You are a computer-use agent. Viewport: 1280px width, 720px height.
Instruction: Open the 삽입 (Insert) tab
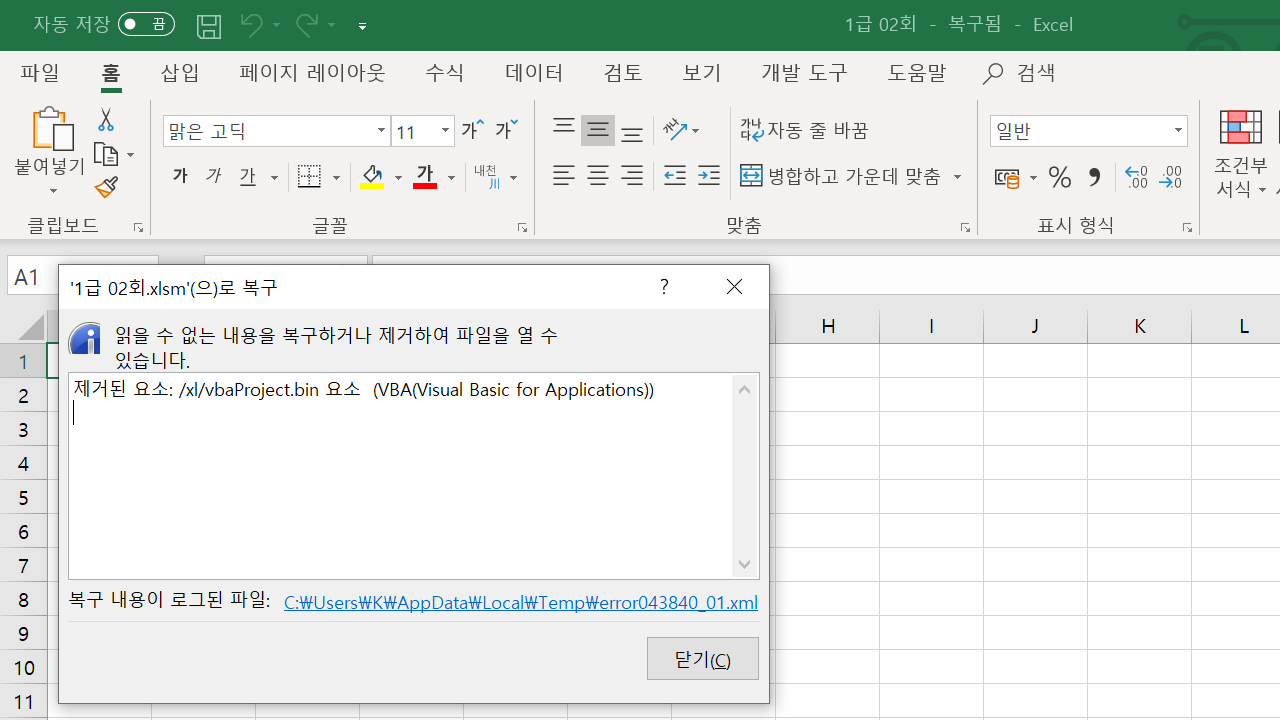(180, 73)
